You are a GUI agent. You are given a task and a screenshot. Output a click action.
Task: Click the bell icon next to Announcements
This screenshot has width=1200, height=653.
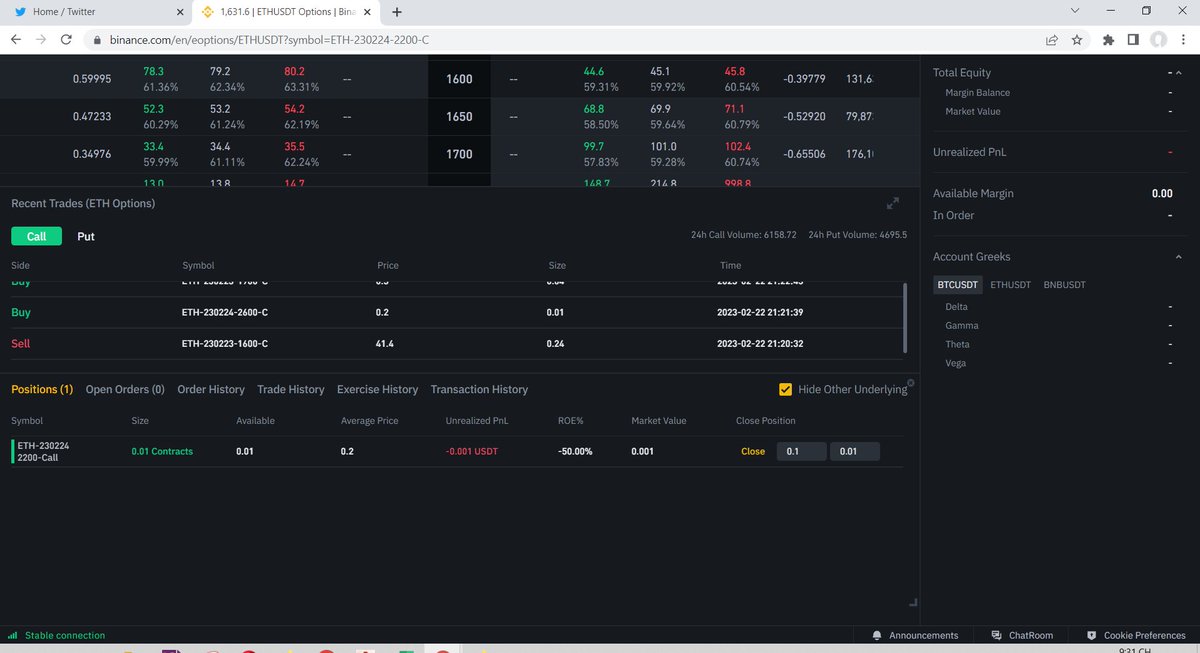click(x=877, y=636)
